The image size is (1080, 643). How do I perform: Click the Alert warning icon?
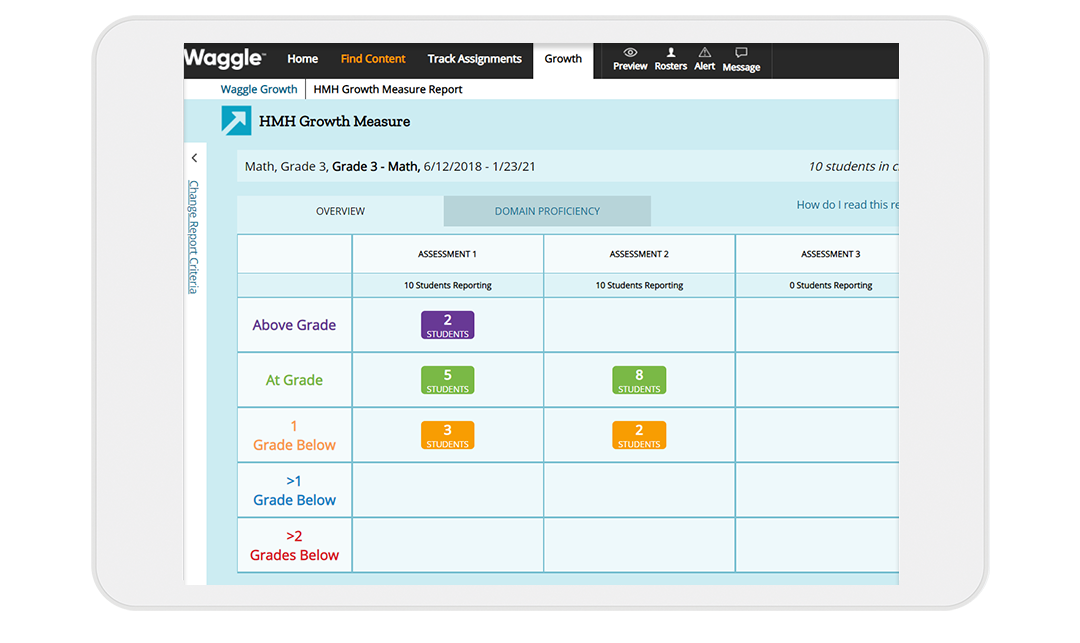pyautogui.click(x=704, y=58)
